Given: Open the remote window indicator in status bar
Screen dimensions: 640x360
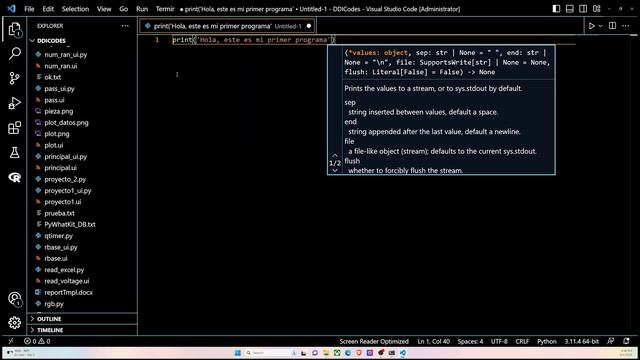Looking at the screenshot, I should tap(11, 341).
